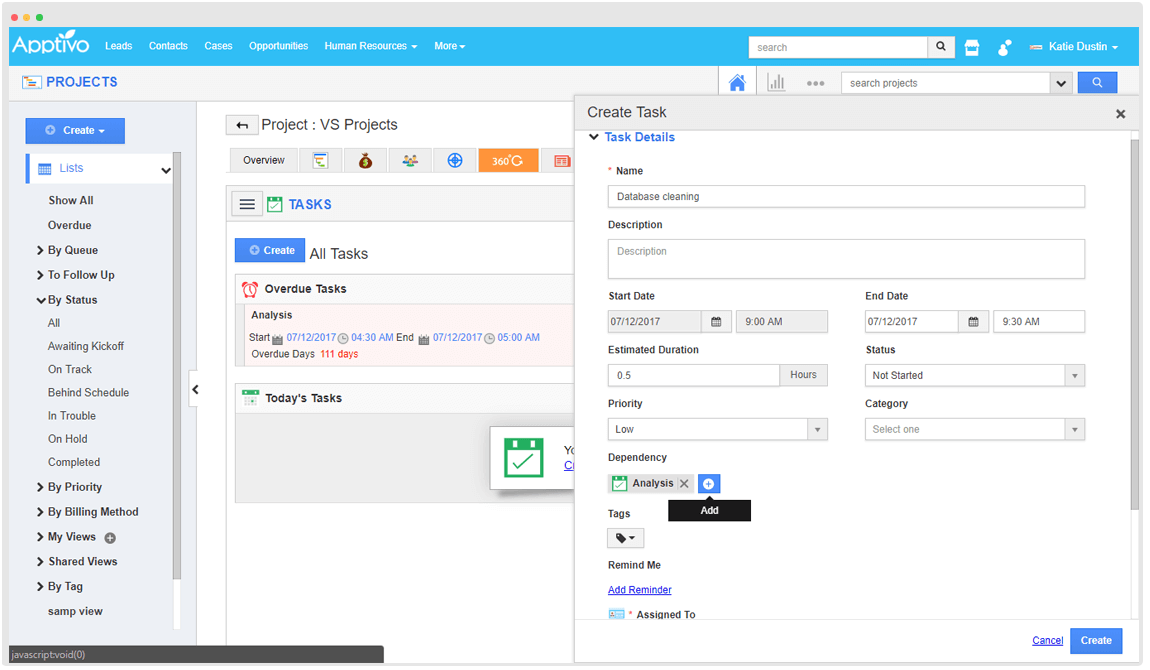Click the Cancel link

[1047, 641]
